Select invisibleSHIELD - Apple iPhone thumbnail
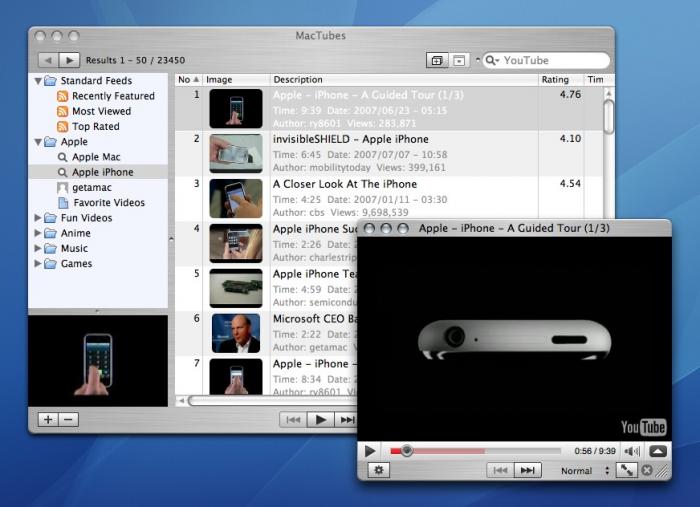The image size is (700, 507). coord(236,154)
